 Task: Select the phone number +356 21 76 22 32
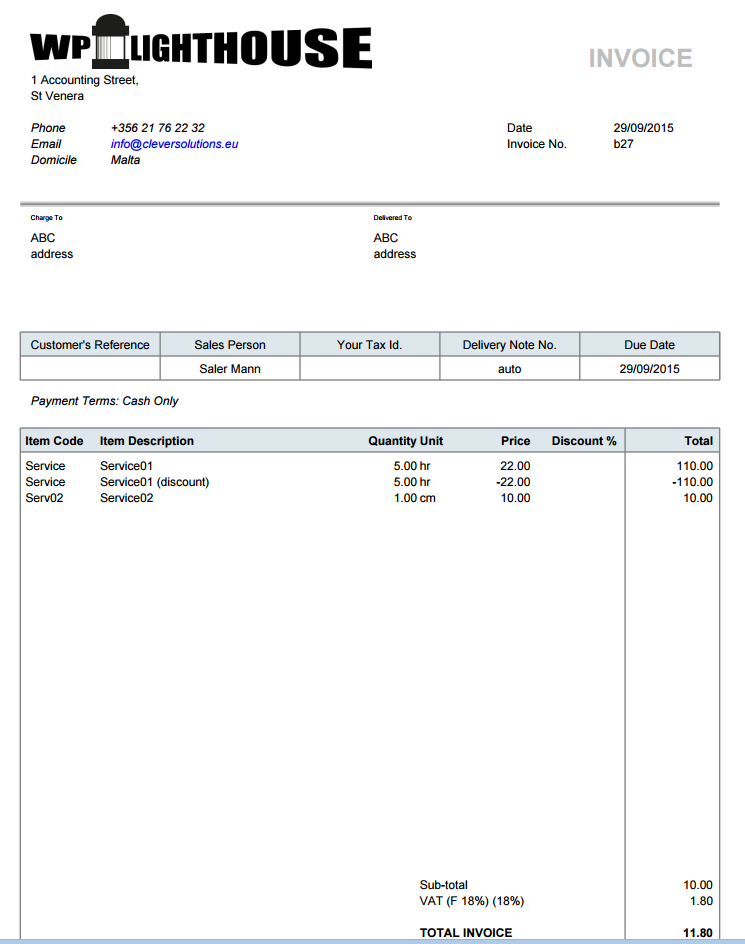[x=158, y=128]
